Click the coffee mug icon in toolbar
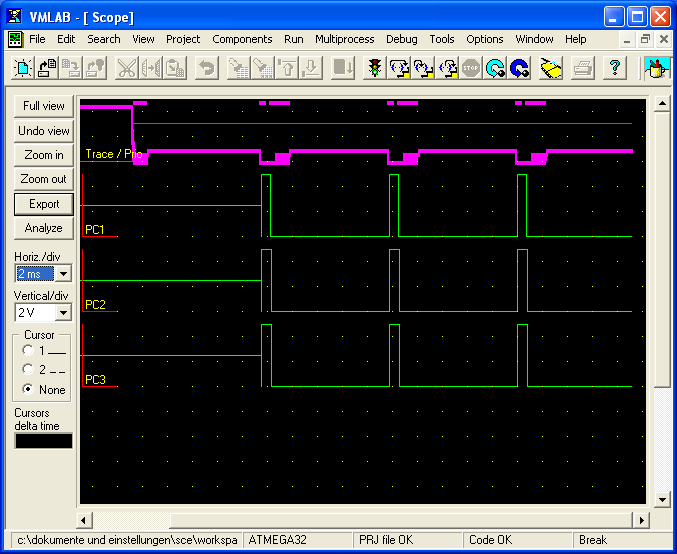The height and width of the screenshot is (554, 677). coord(656,68)
